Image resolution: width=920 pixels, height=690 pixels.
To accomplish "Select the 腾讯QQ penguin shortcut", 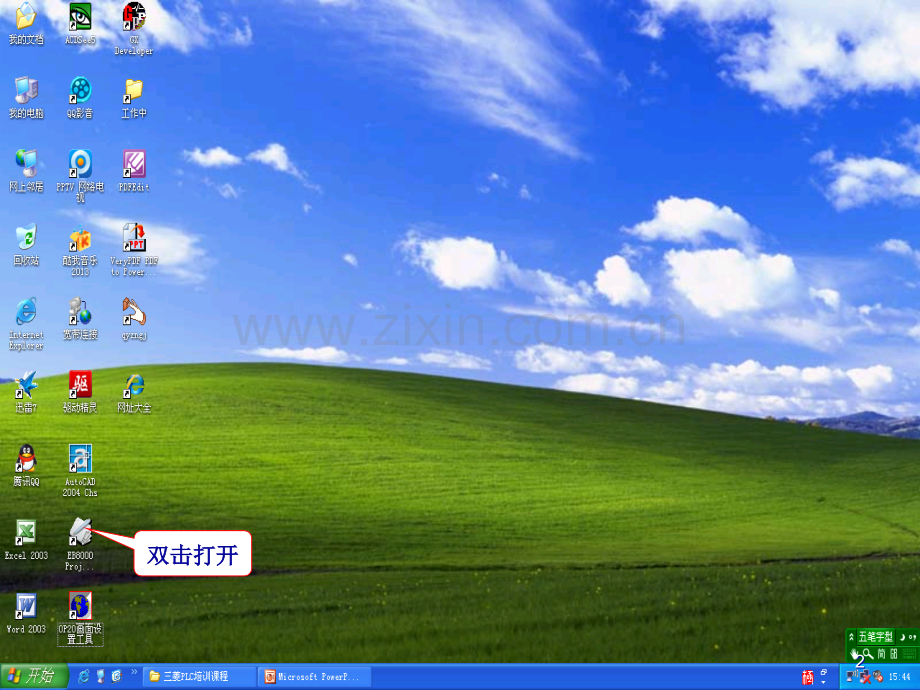I will [26, 466].
